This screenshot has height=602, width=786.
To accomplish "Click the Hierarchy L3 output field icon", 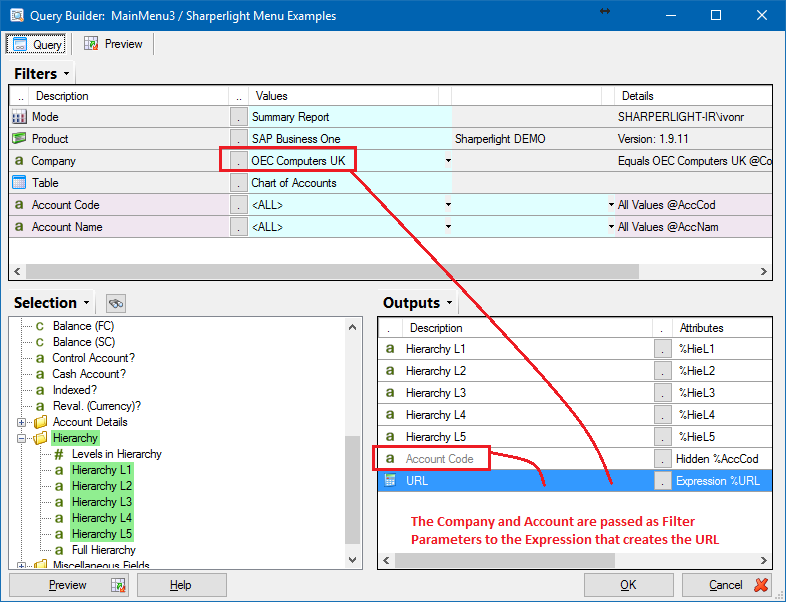I will point(390,393).
